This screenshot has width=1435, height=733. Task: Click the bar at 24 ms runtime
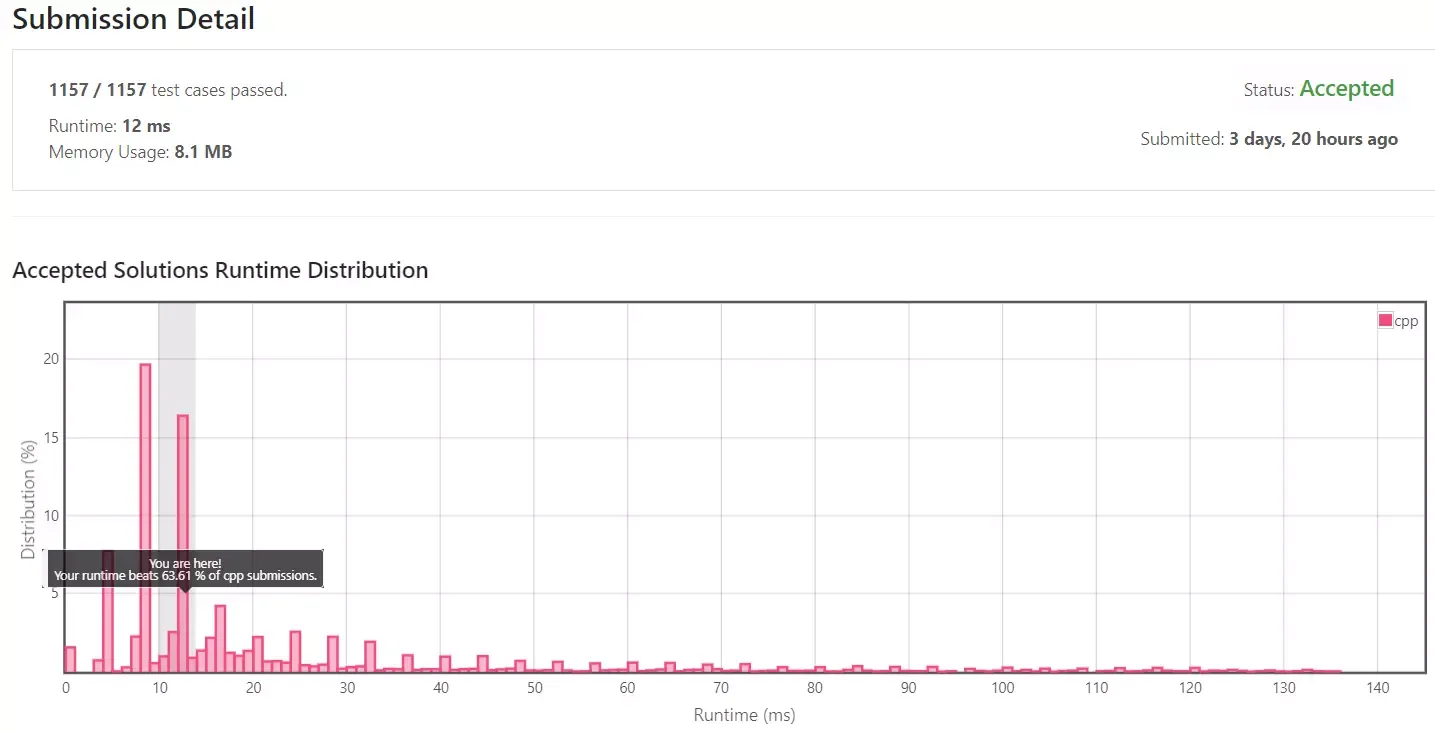295,651
